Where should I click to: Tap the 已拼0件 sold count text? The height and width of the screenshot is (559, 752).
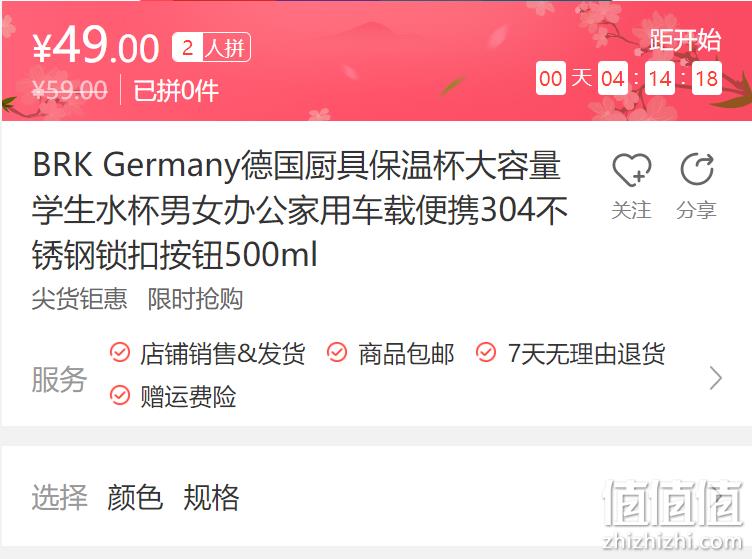click(176, 90)
